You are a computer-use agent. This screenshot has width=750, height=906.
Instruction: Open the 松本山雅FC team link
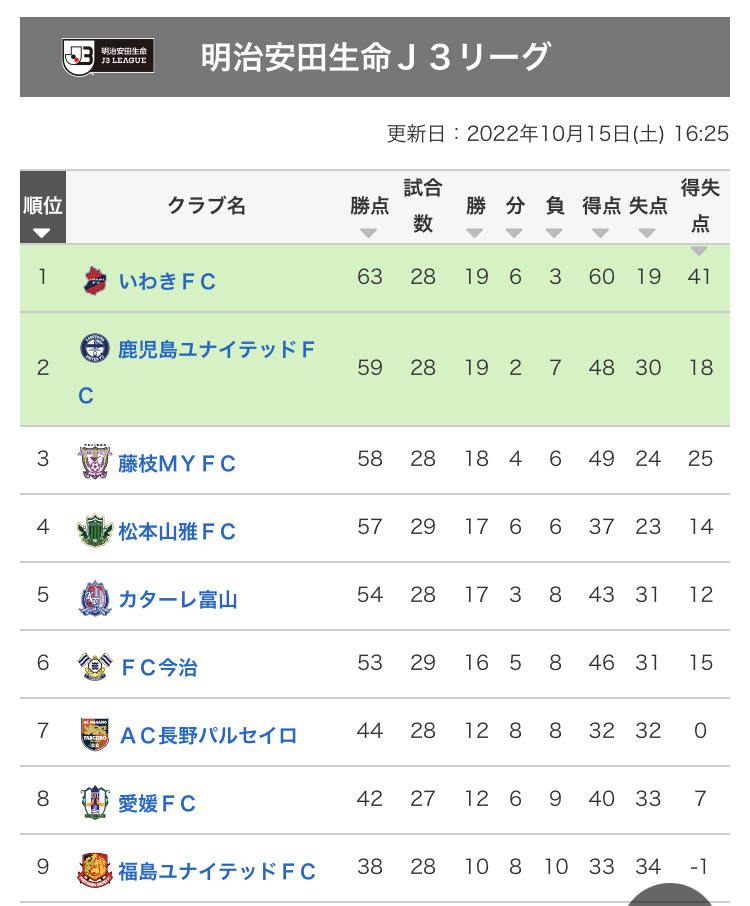click(x=177, y=532)
